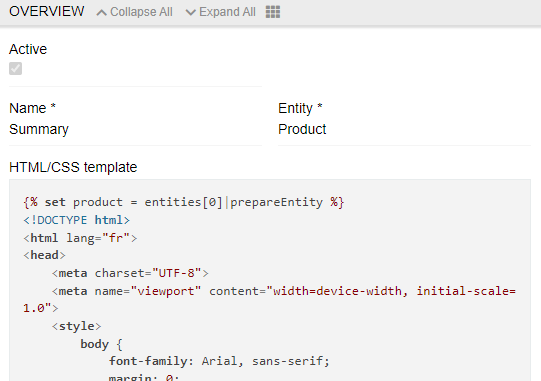
Task: Click the font-family Arial line
Action: 219,361
